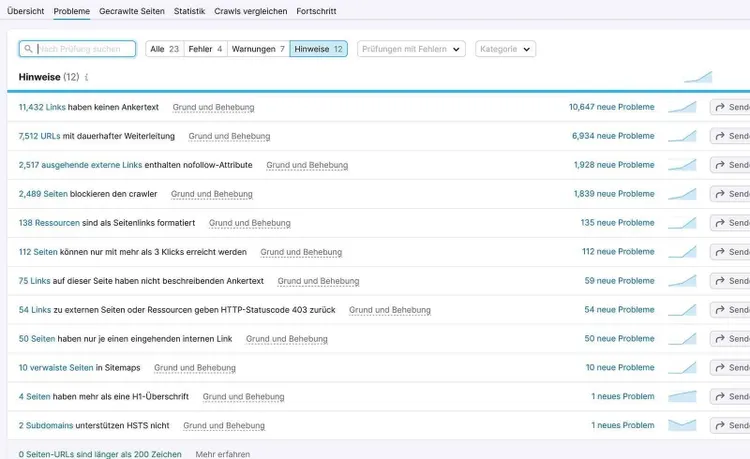
Task: Open the Übersicht tab
Action: click(x=25, y=11)
